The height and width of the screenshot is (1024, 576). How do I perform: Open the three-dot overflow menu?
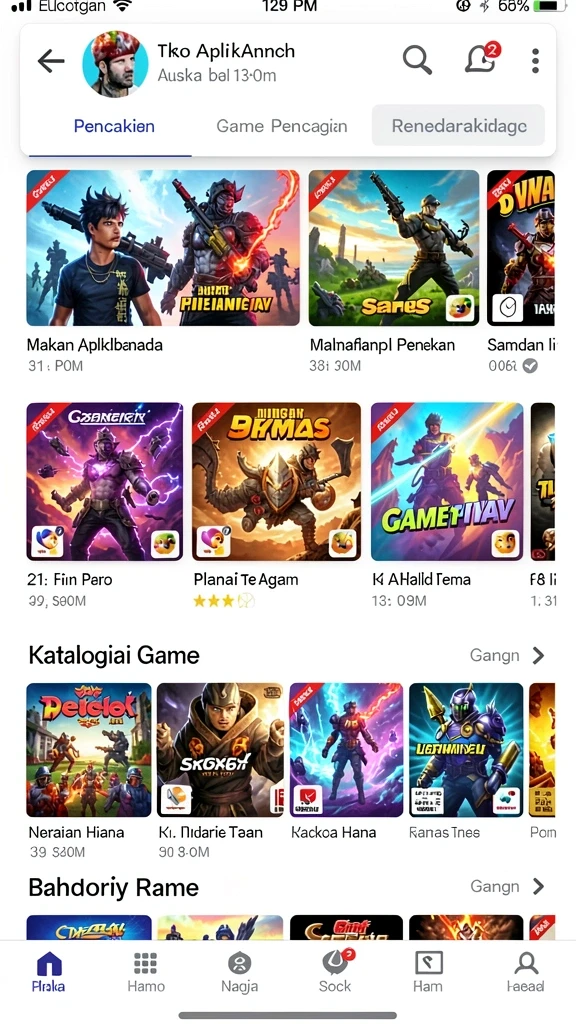(535, 61)
